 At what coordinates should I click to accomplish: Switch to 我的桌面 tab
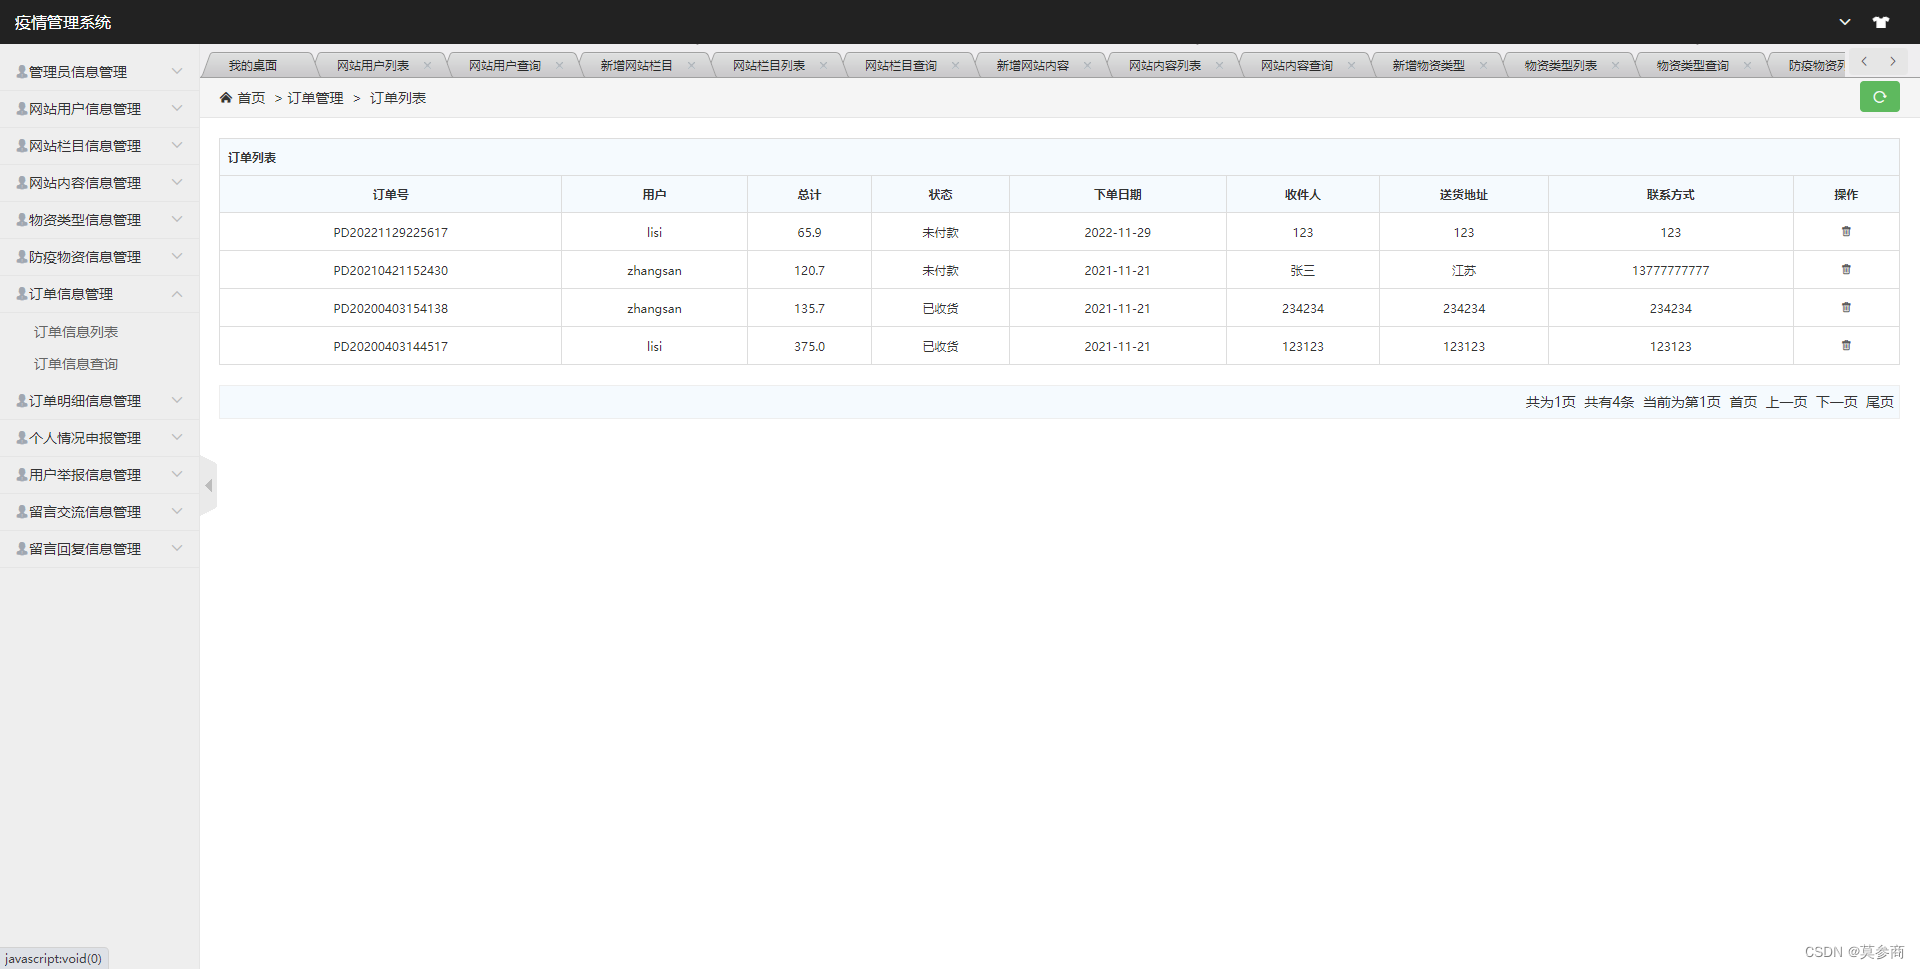(x=253, y=66)
